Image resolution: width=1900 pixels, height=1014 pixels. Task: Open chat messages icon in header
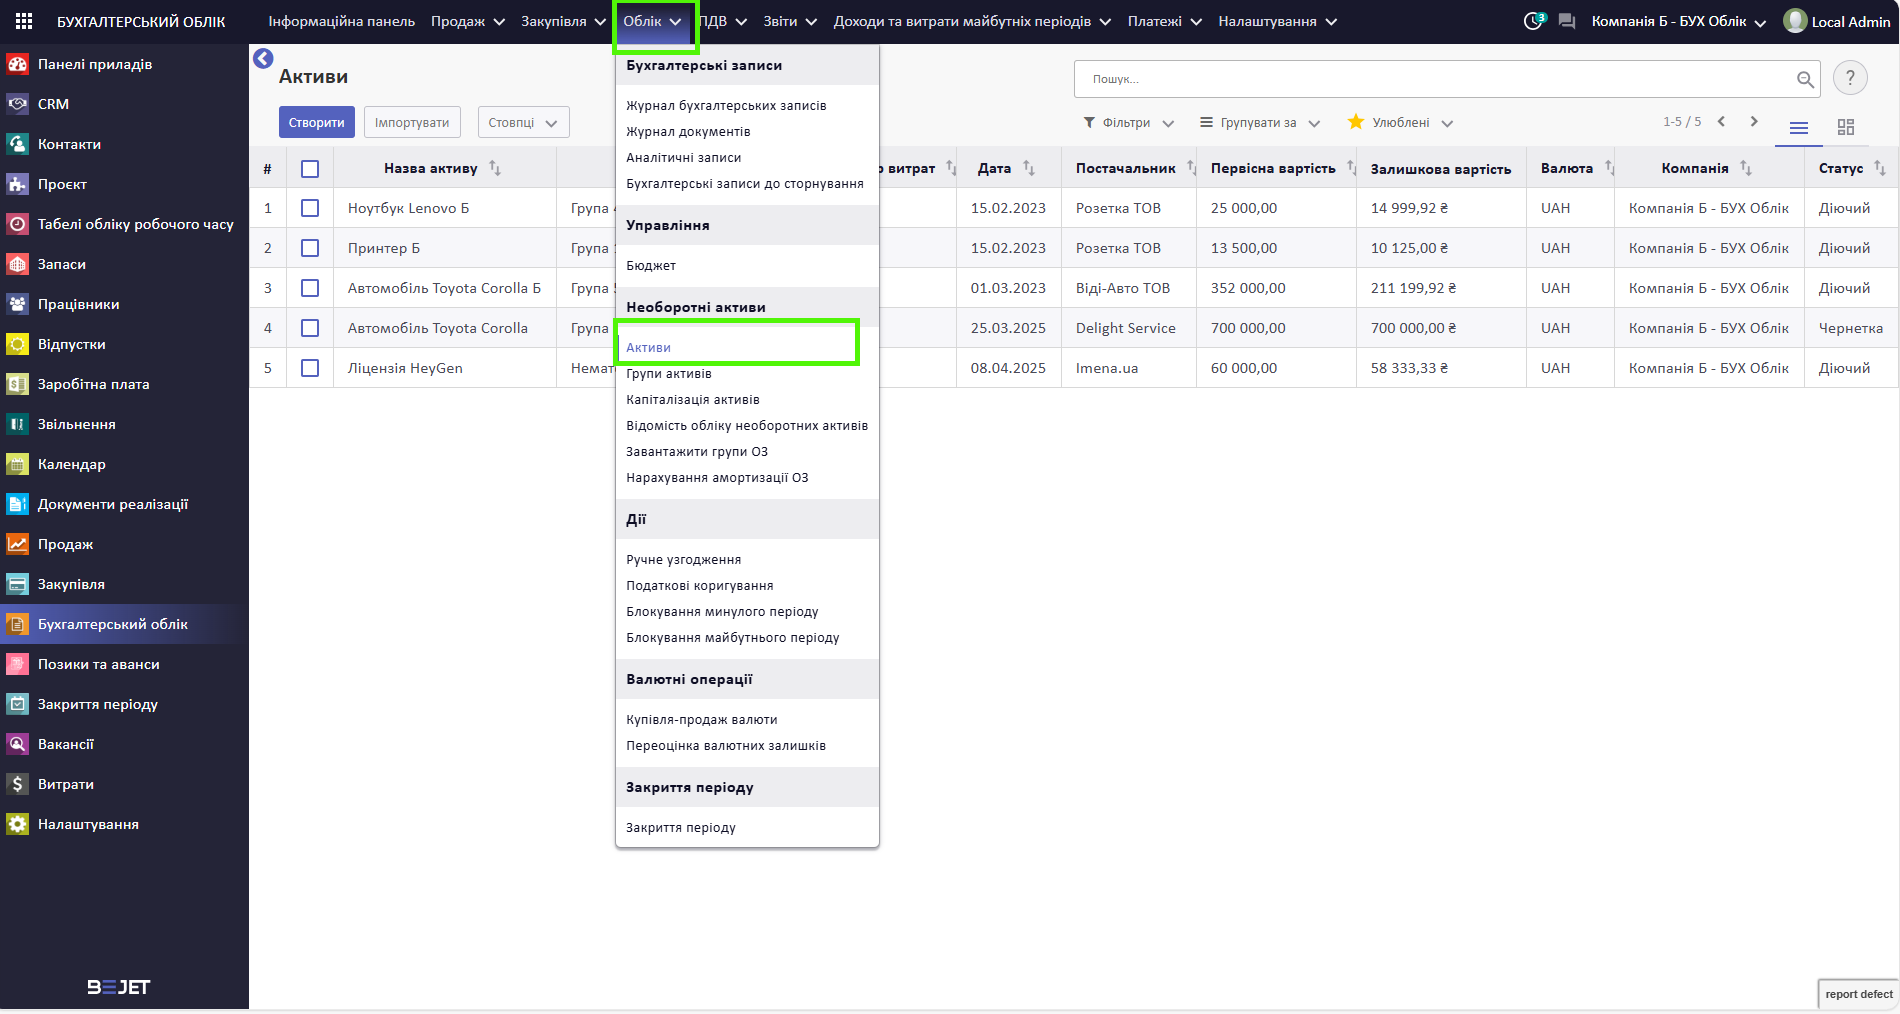click(1567, 21)
